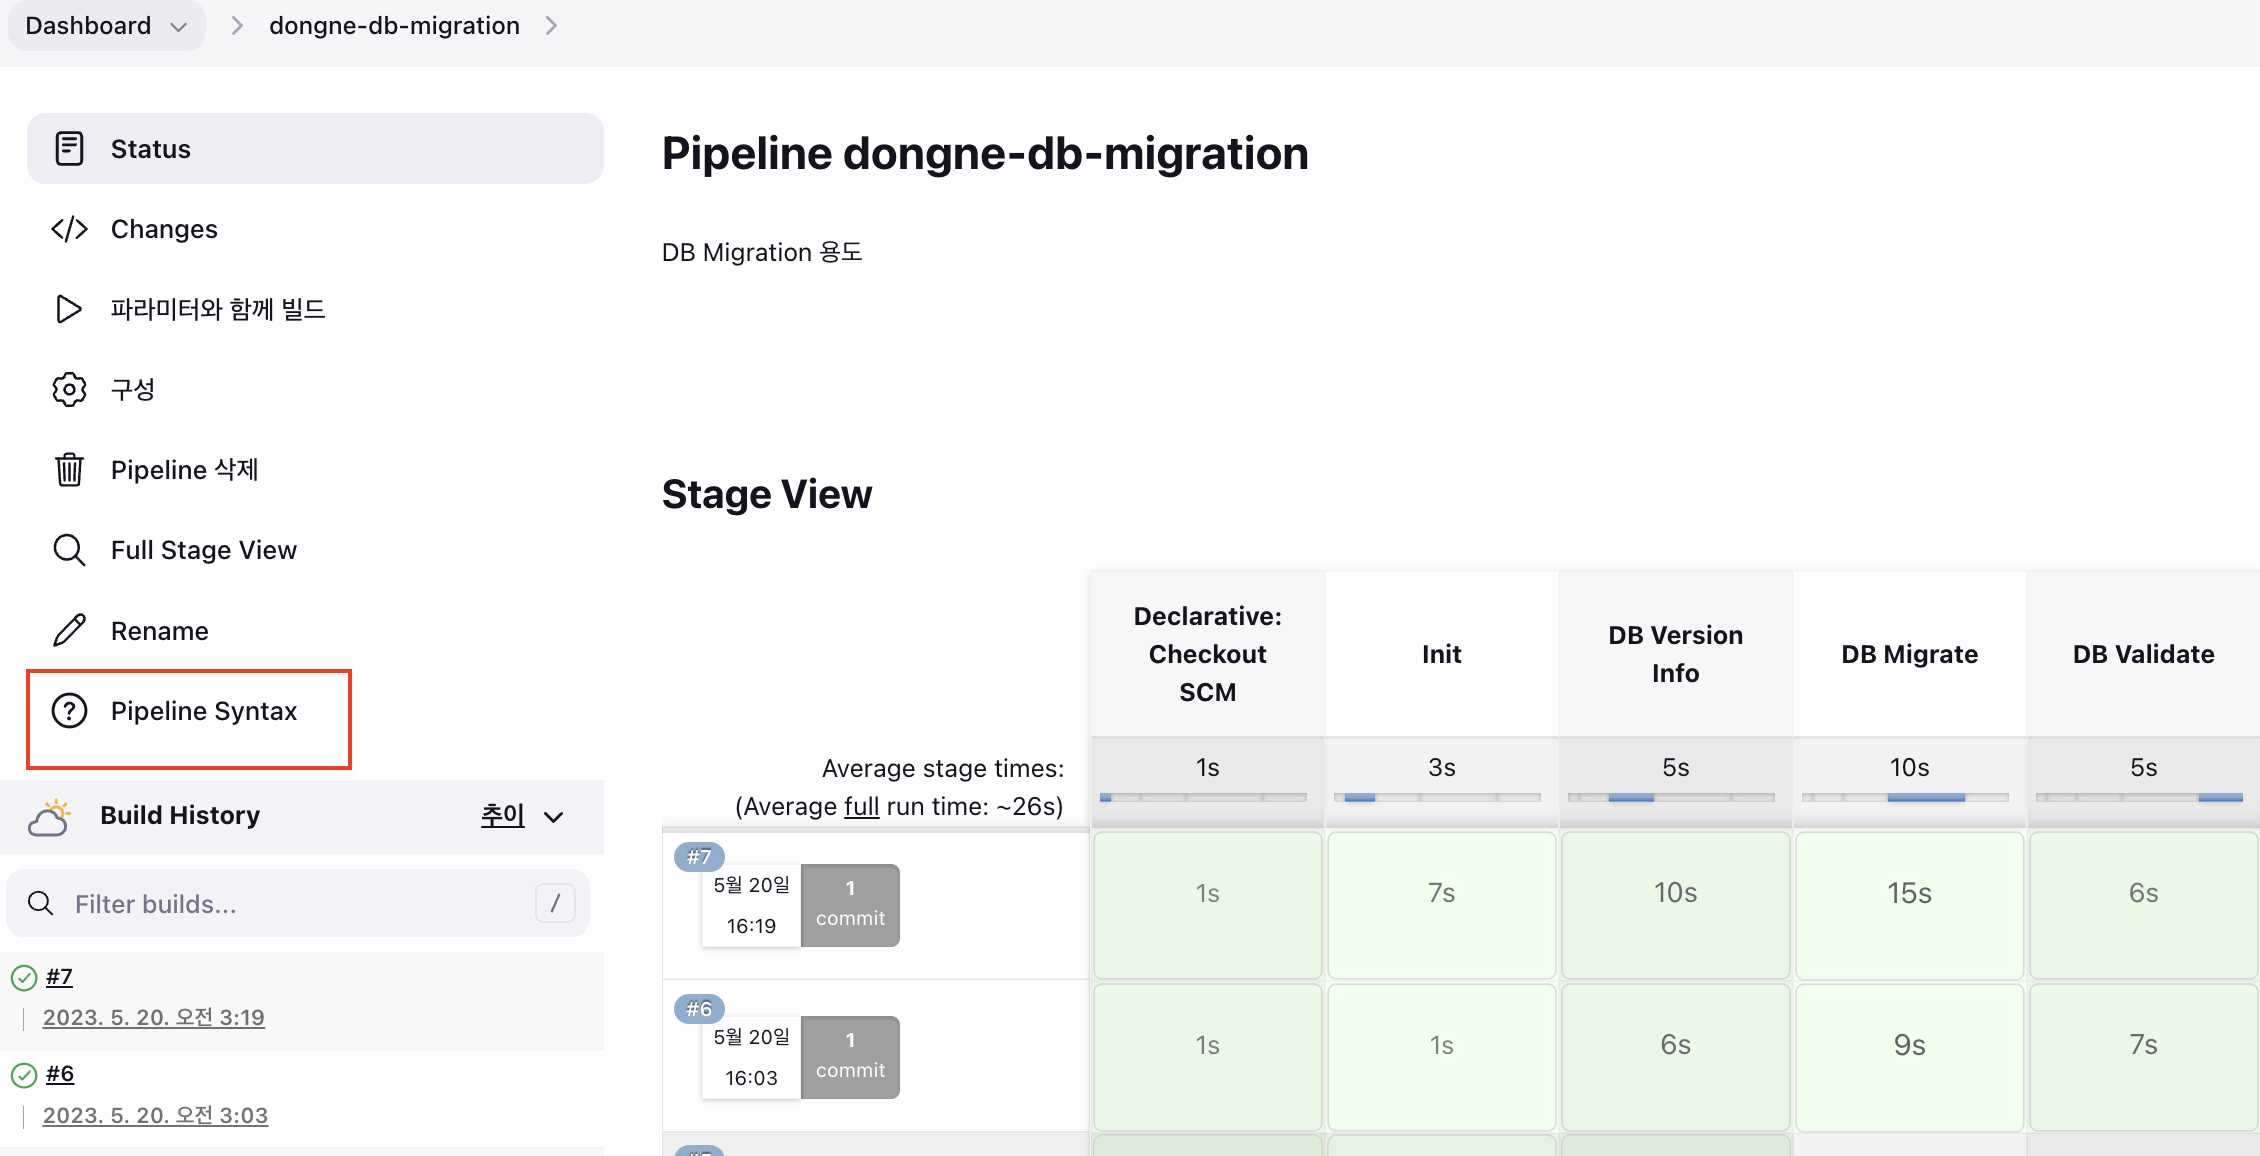Open build #6 link in history
The image size is (2260, 1156).
[x=60, y=1074]
